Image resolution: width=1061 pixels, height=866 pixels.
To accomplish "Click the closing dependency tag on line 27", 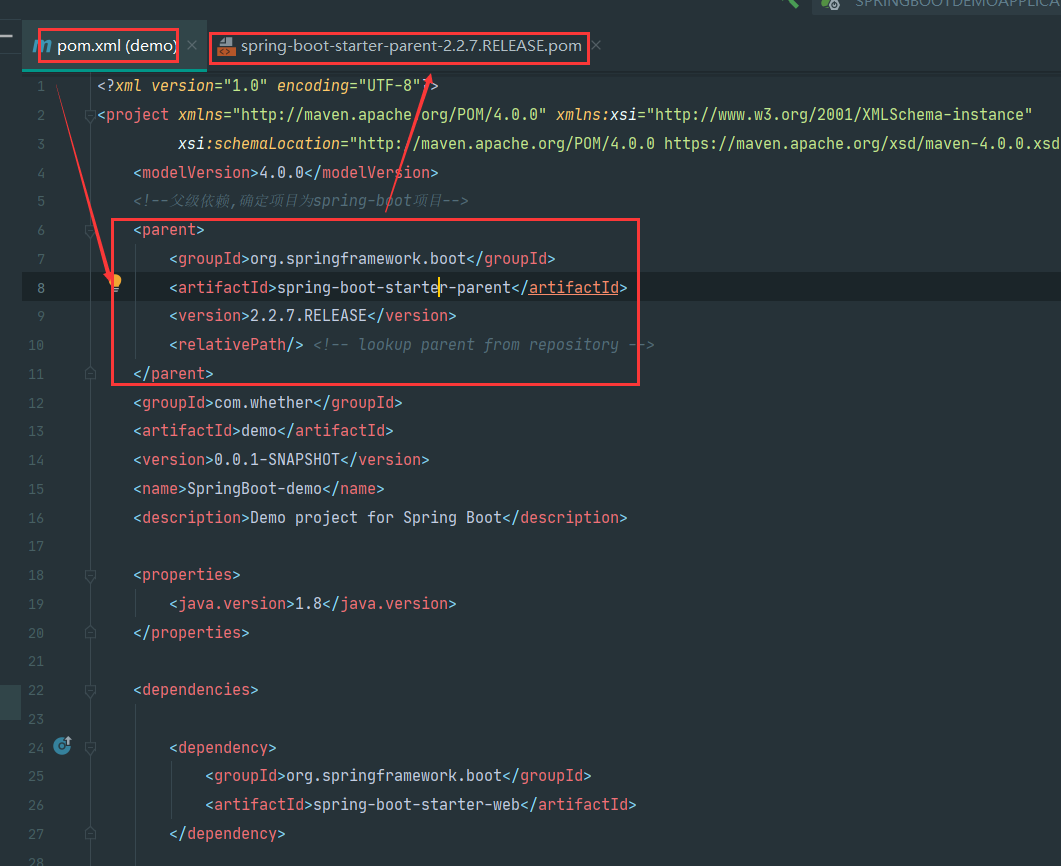I will [227, 834].
